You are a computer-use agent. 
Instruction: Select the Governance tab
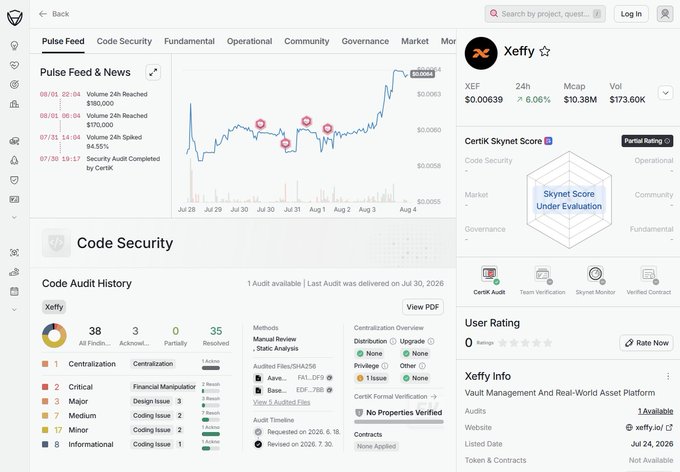pyautogui.click(x=365, y=41)
